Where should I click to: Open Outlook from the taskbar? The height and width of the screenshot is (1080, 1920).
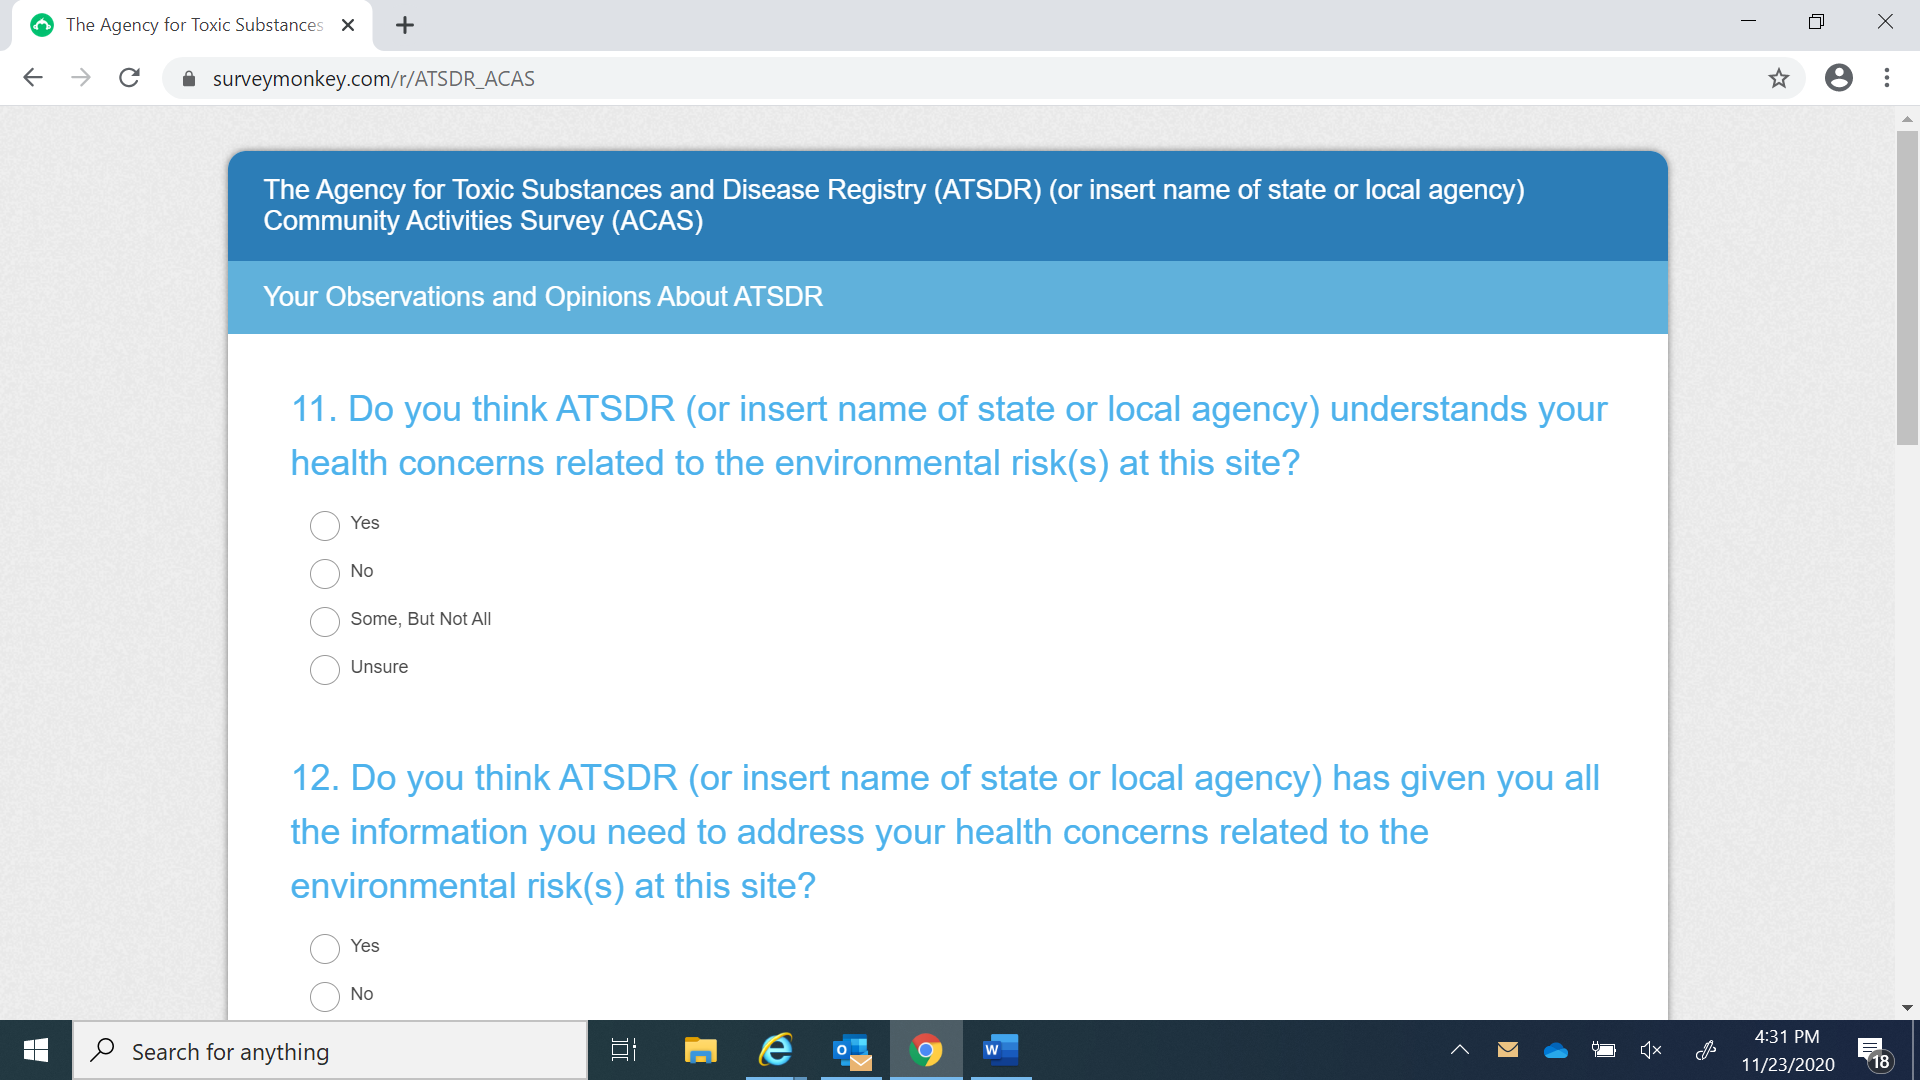tap(852, 1050)
